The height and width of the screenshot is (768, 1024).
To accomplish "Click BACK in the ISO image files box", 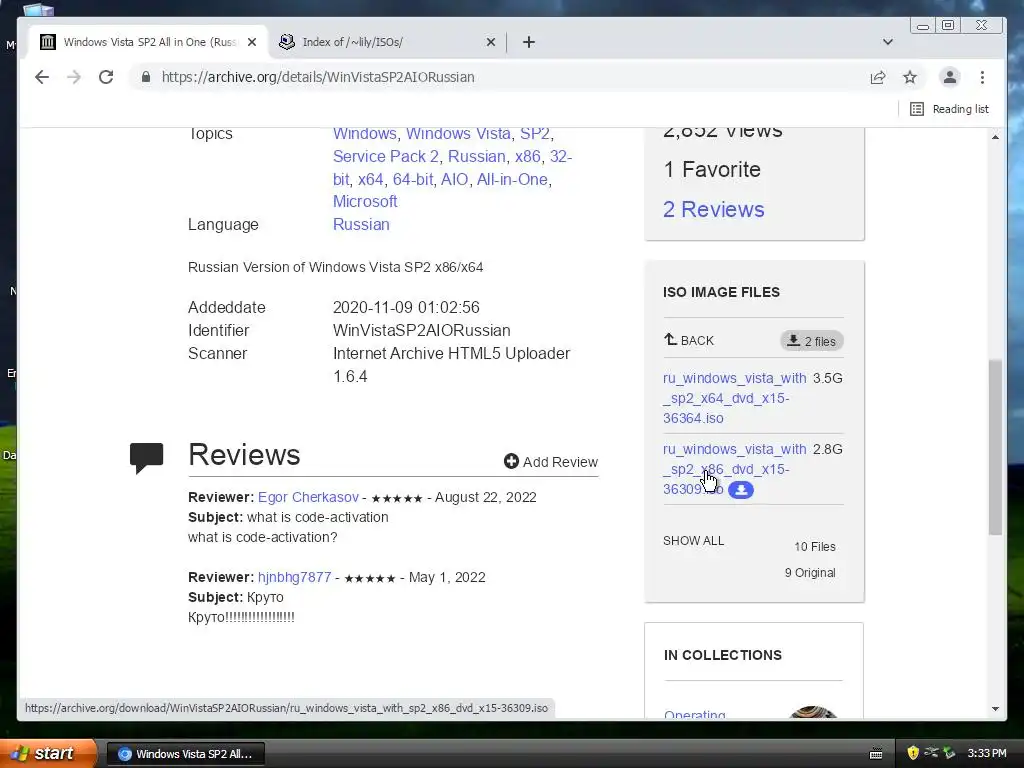I will point(689,340).
